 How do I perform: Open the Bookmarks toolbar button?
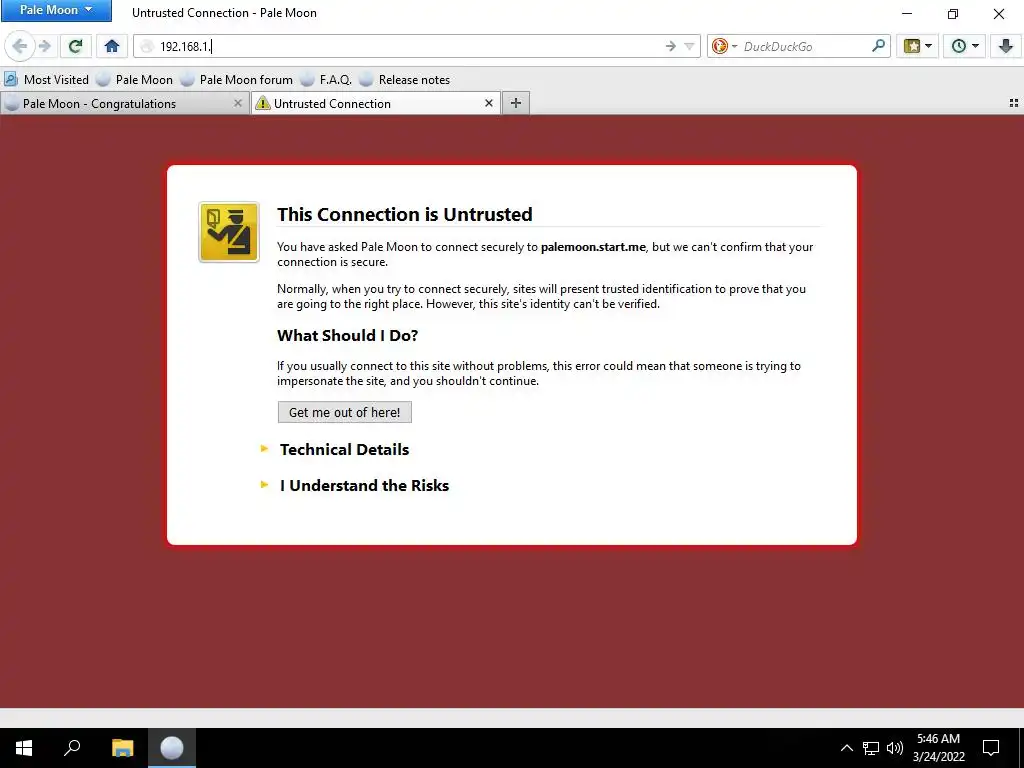click(x=912, y=46)
